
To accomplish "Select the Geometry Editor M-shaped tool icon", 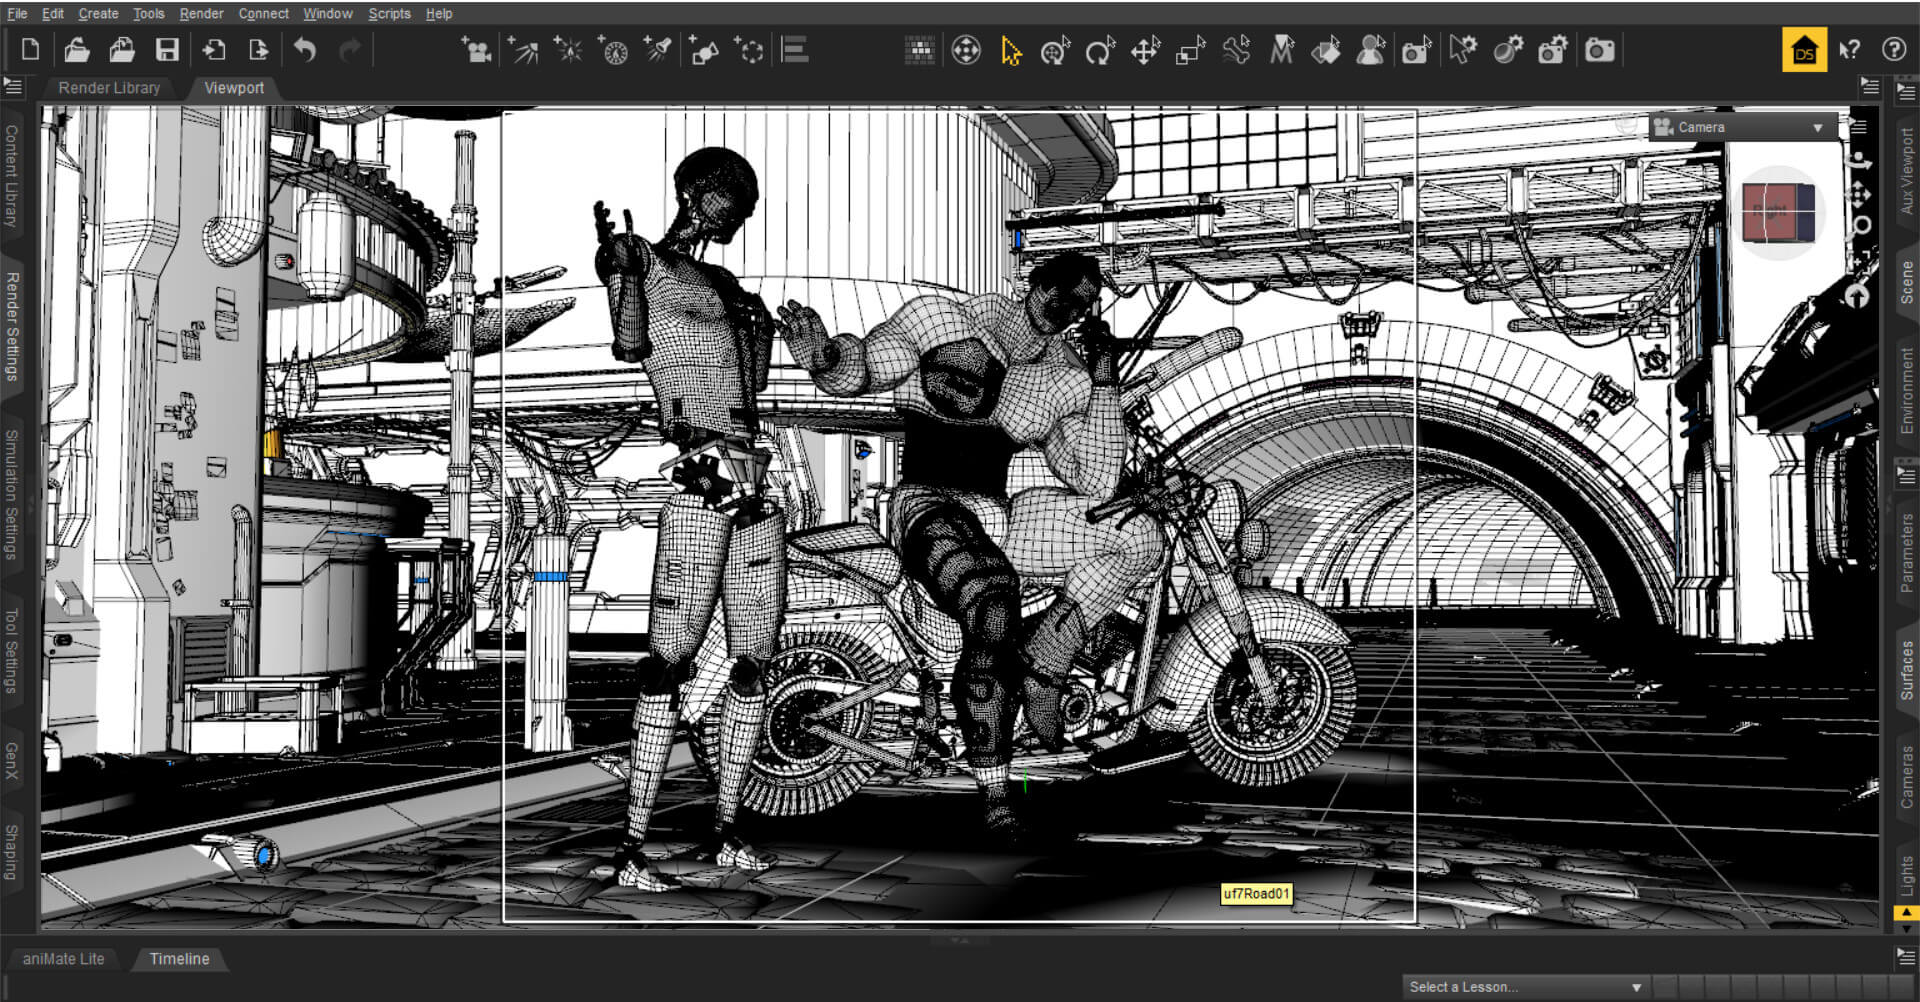I will (1281, 50).
